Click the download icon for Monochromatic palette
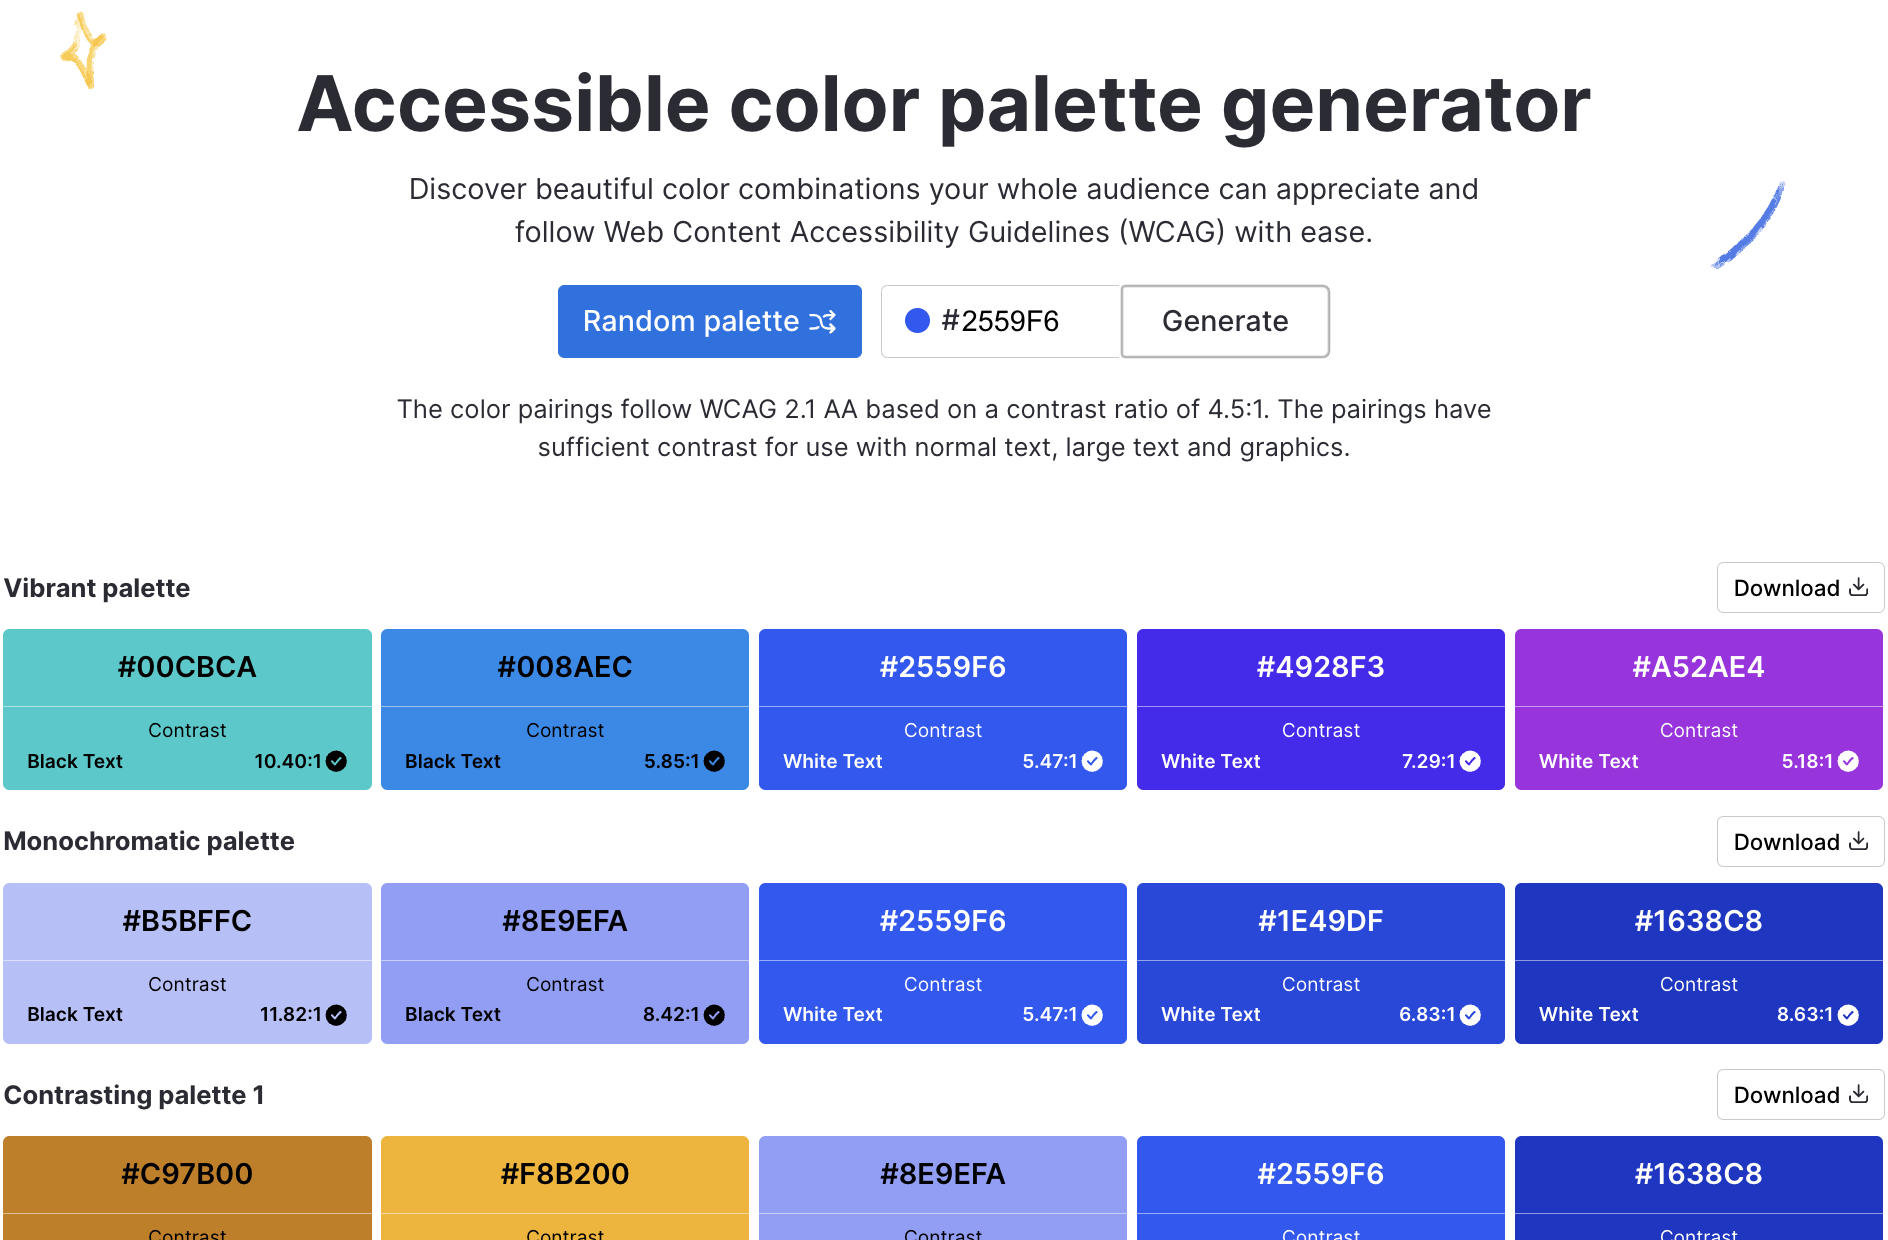Image resolution: width=1888 pixels, height=1240 pixels. coord(1858,841)
